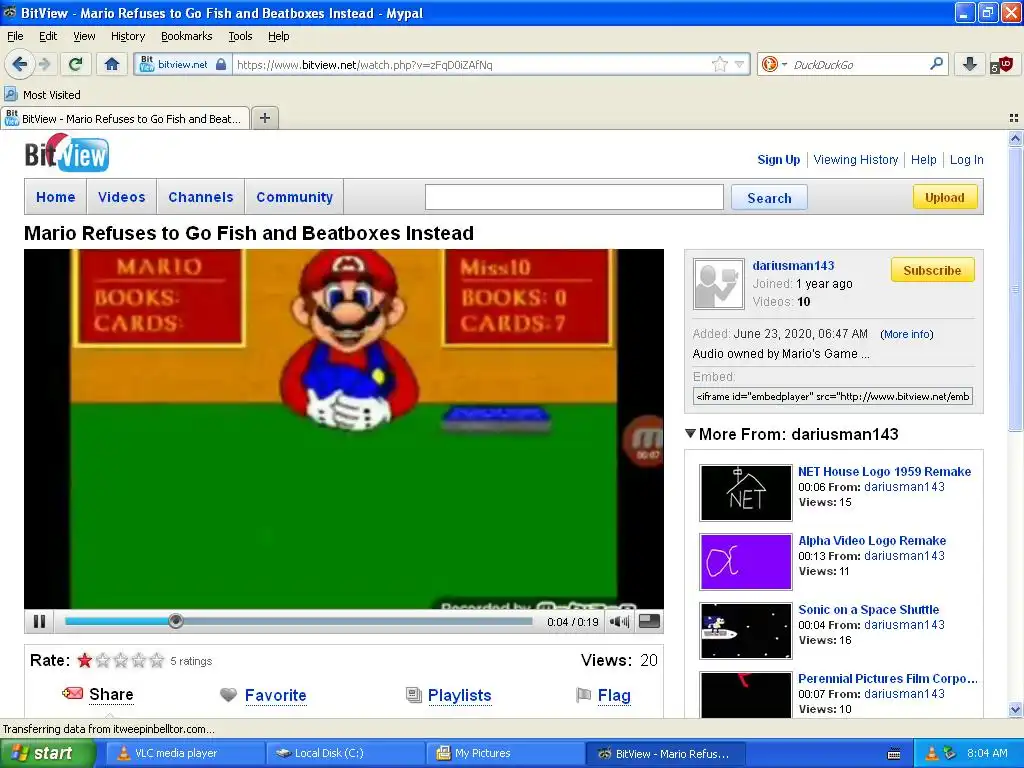Open the Bookmarks menu
Image resolution: width=1024 pixels, height=768 pixels.
(187, 36)
